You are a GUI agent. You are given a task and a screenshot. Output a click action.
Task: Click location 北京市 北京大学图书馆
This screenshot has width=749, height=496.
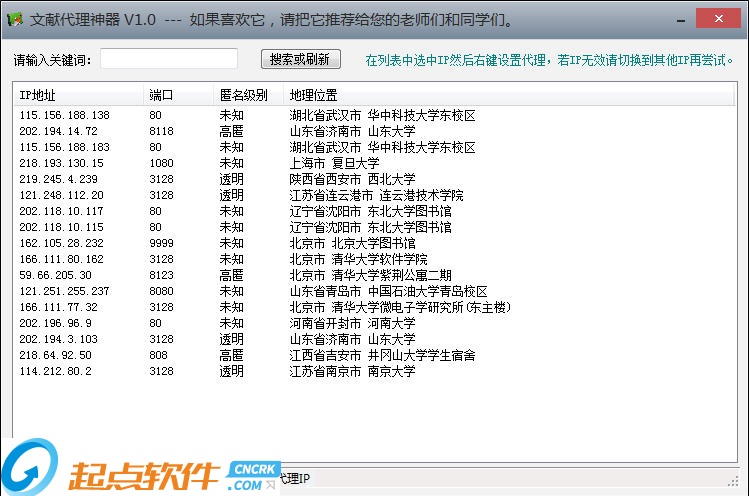coord(353,243)
